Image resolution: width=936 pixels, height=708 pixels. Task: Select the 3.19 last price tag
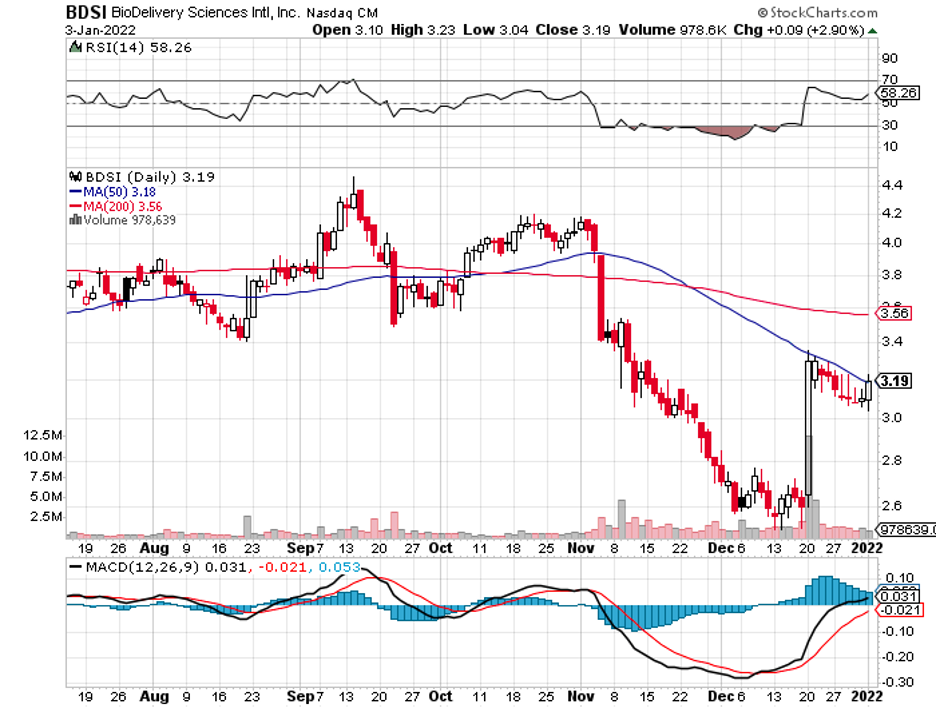(x=892, y=381)
